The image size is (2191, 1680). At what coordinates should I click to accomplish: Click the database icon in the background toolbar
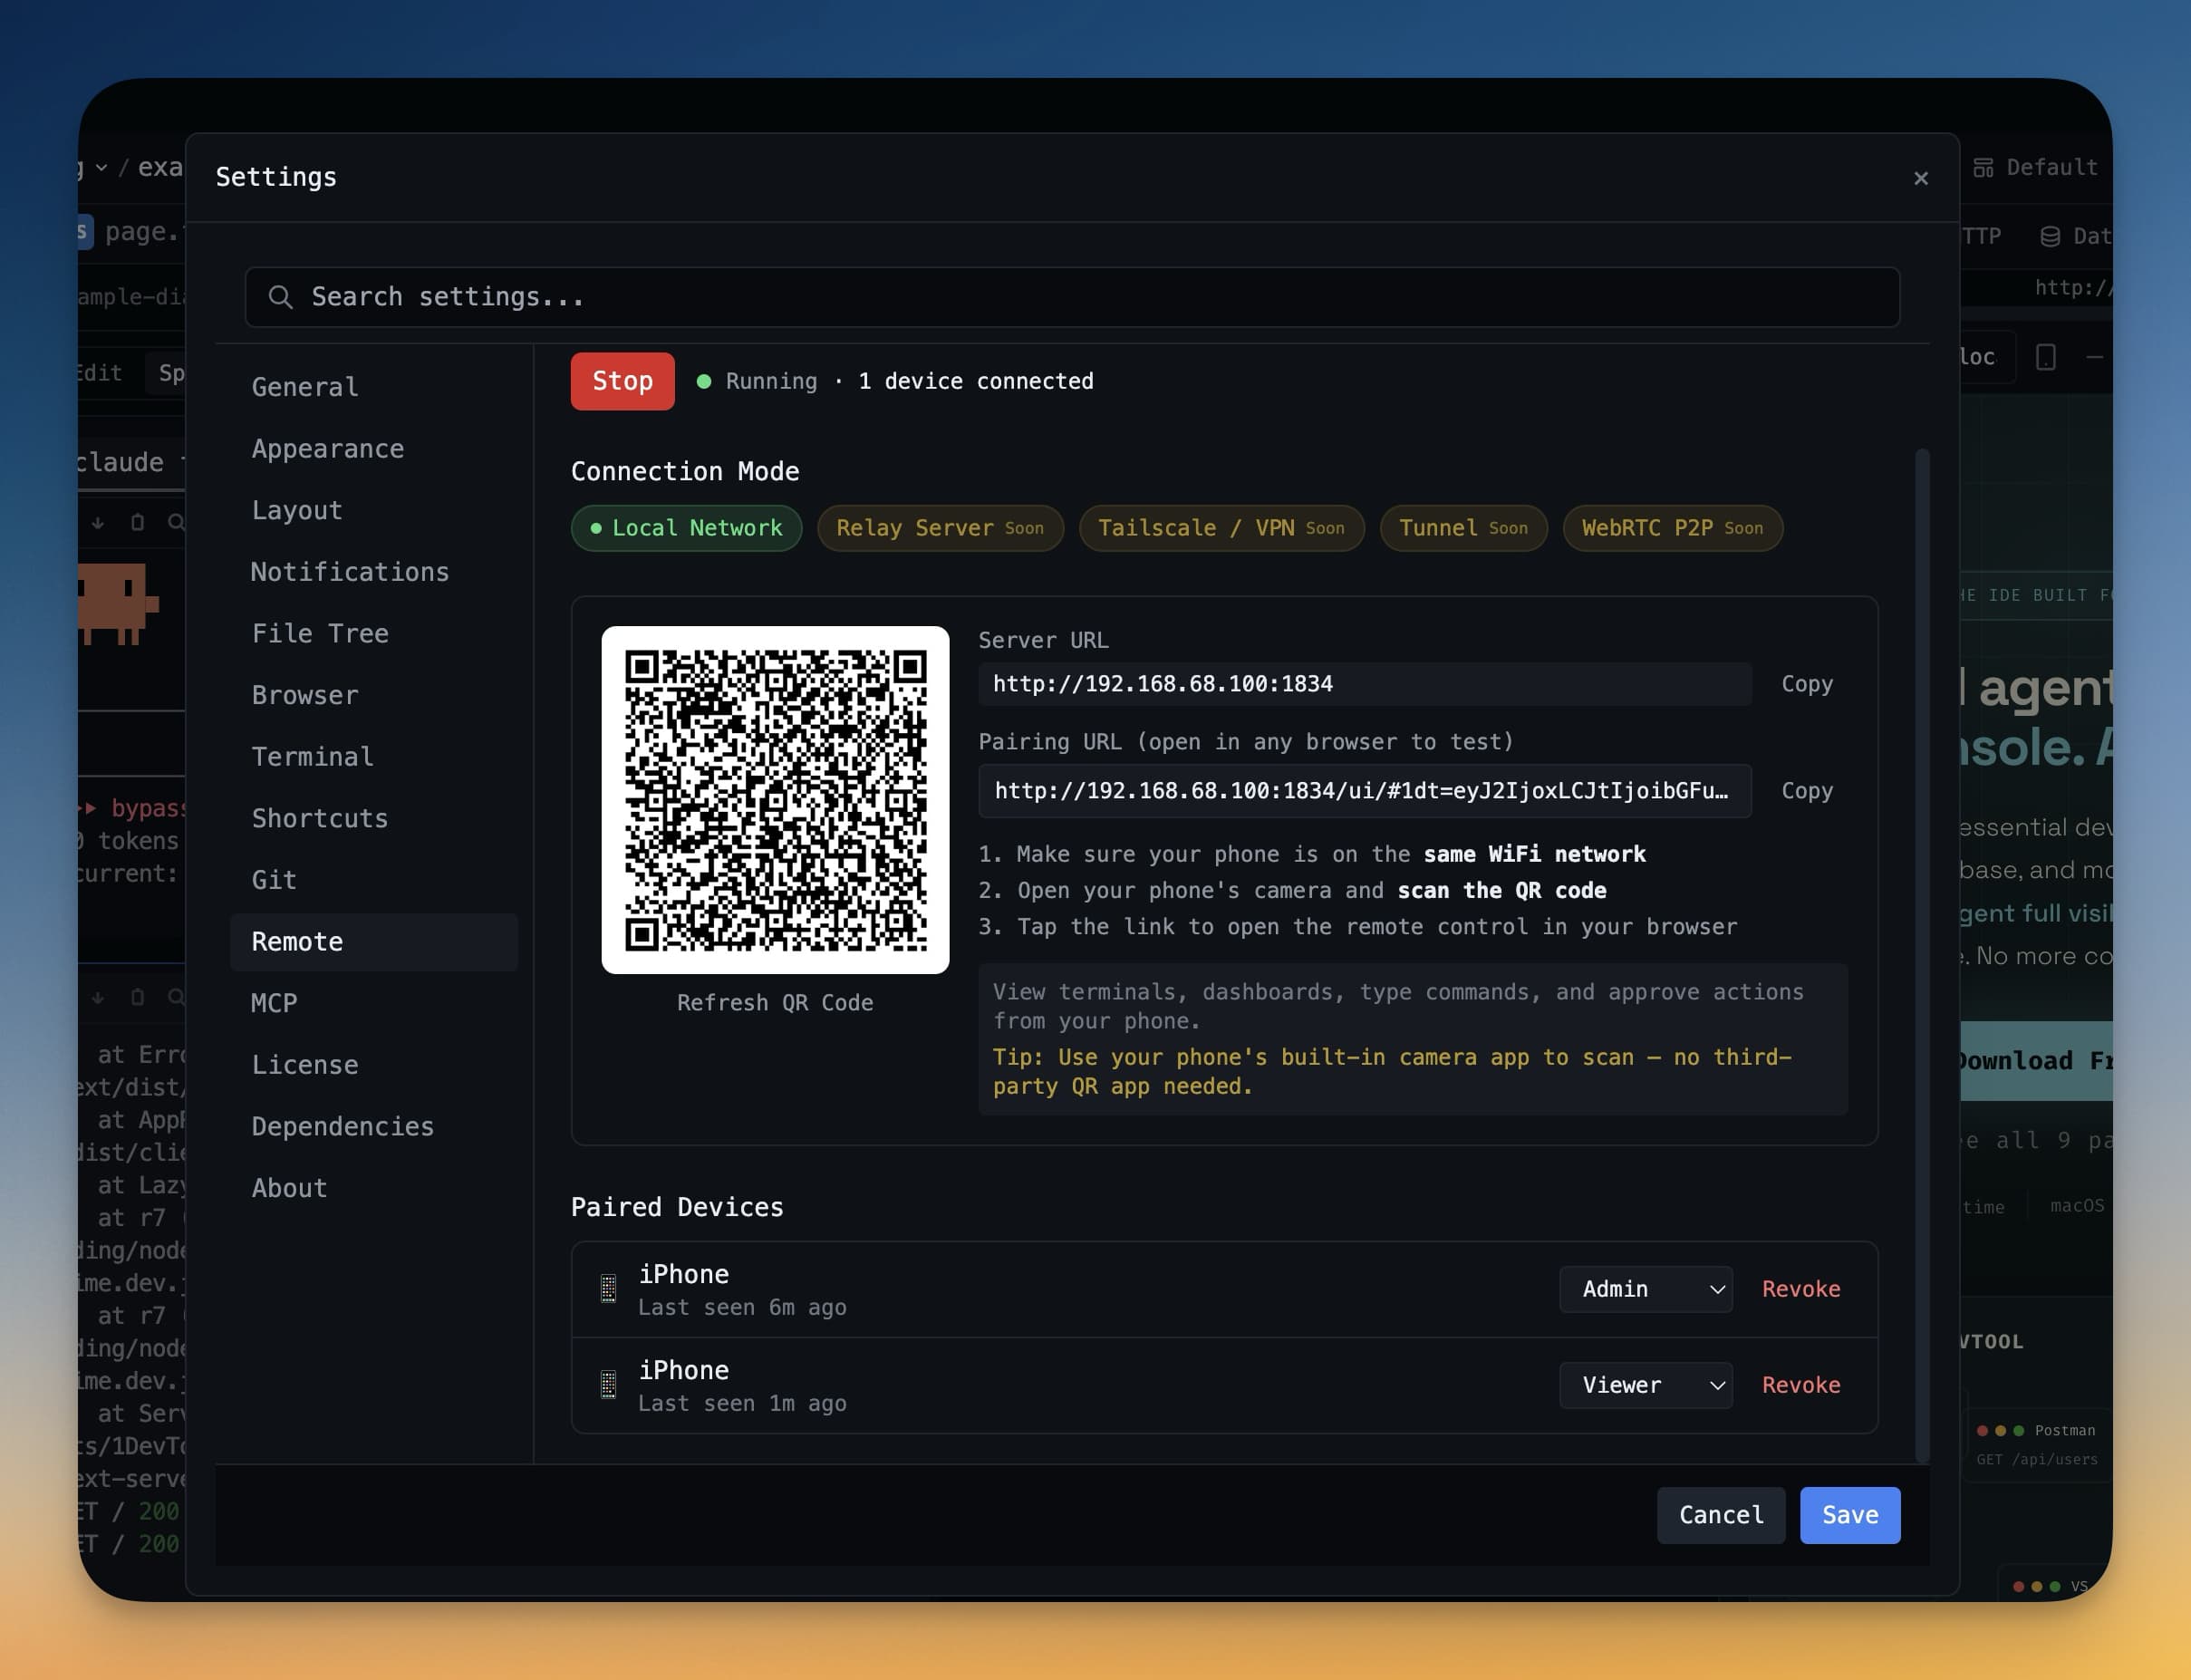2050,237
